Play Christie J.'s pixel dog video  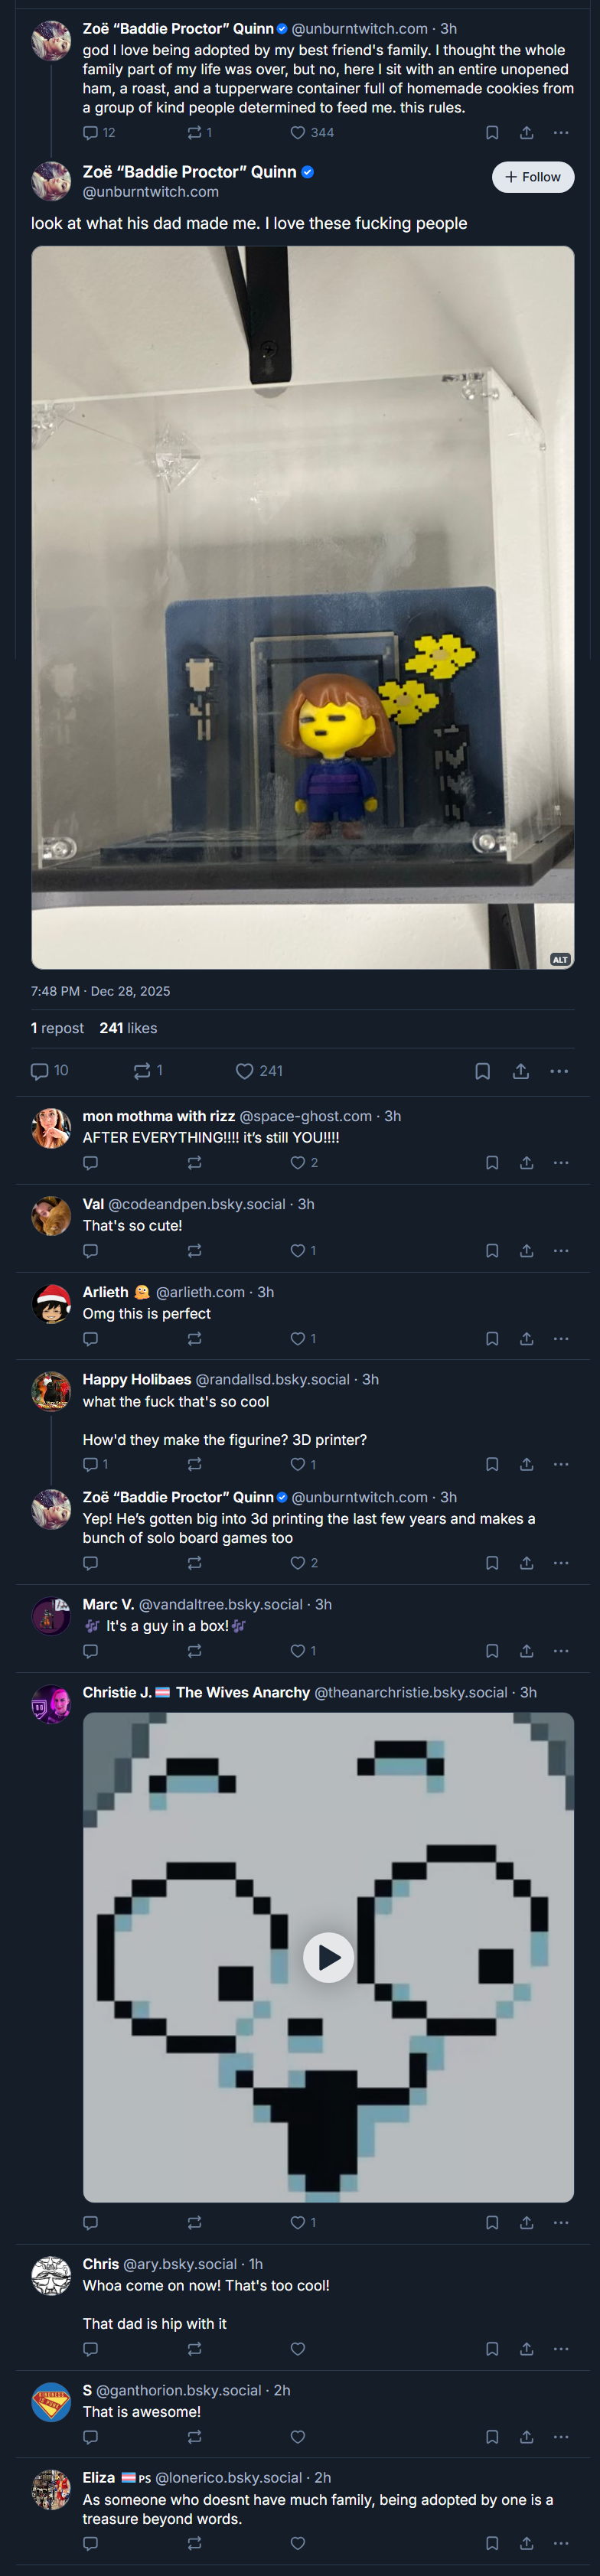(328, 1958)
